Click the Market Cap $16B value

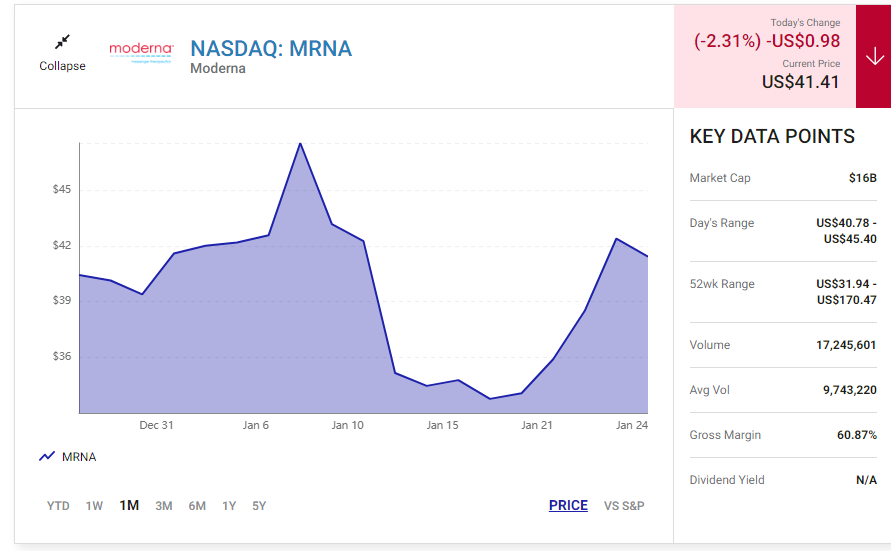tap(863, 178)
